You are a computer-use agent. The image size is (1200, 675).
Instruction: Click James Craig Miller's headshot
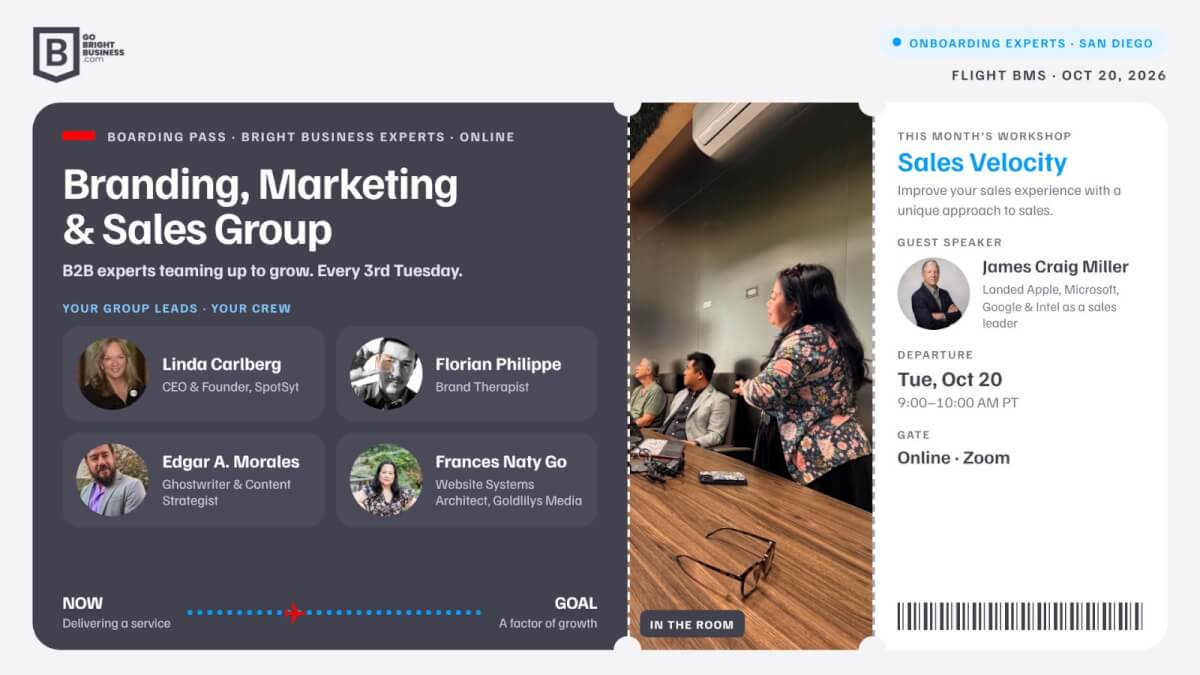[933, 294]
